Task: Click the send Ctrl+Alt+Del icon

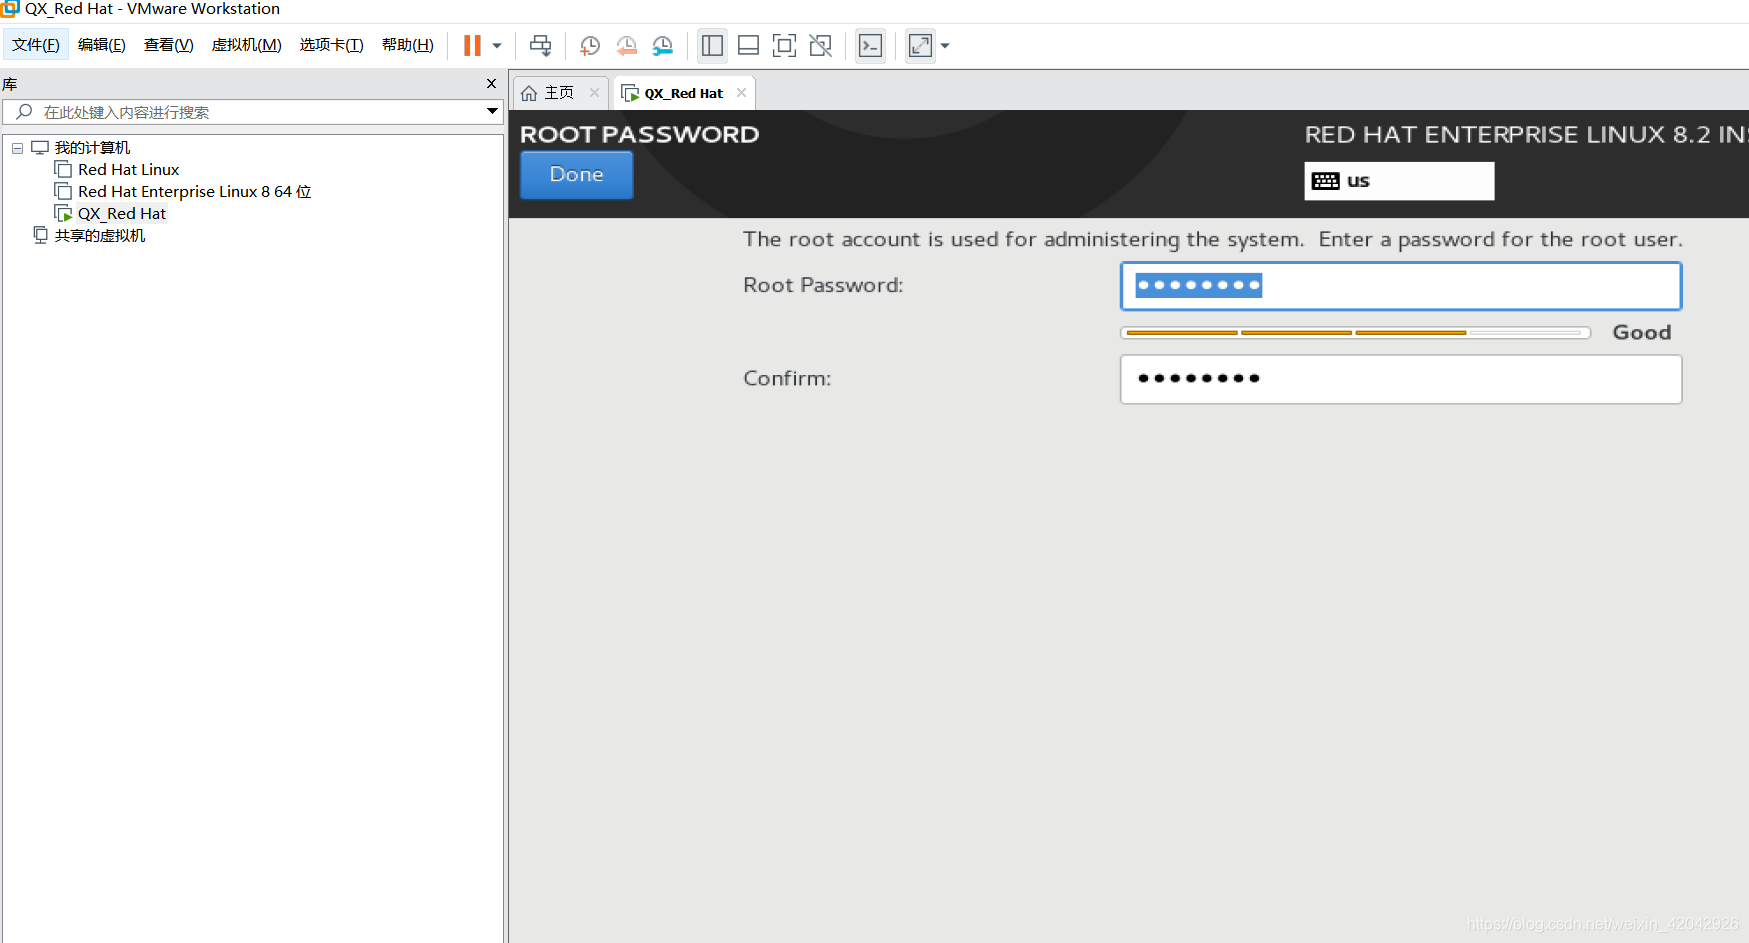Action: pyautogui.click(x=540, y=45)
